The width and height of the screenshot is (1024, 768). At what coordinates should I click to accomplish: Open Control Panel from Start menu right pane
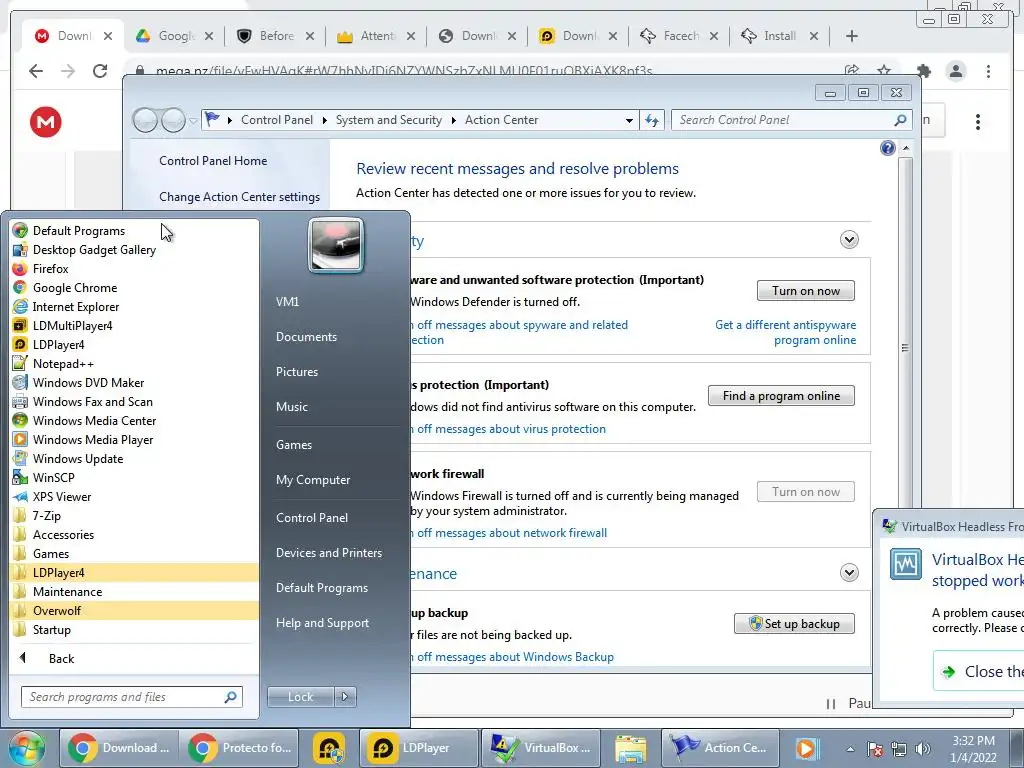coord(312,518)
